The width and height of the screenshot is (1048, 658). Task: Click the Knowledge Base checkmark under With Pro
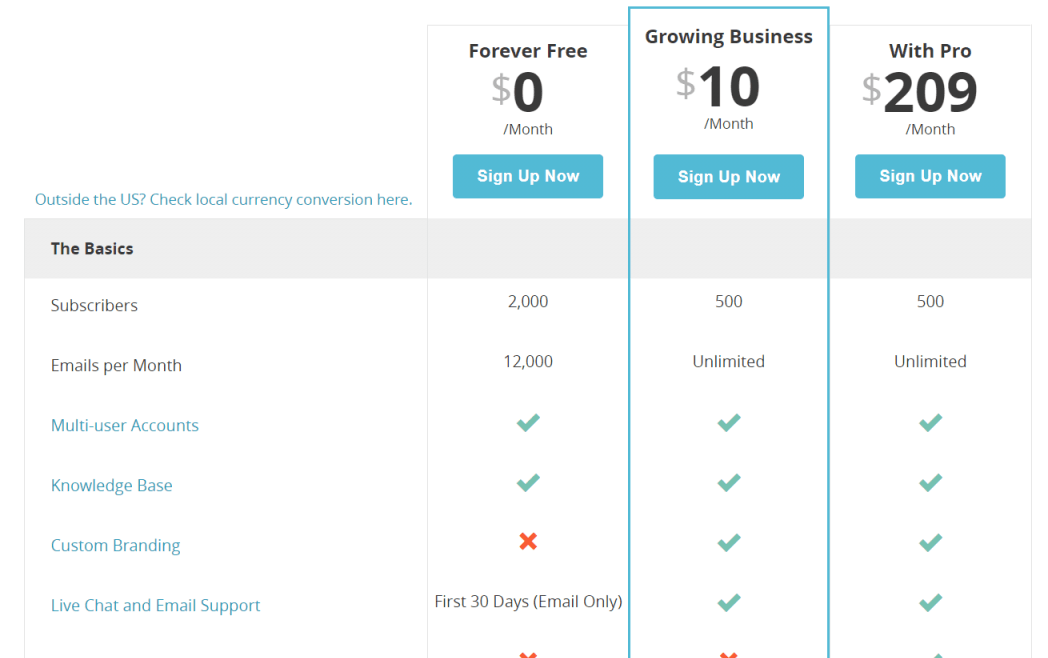tap(930, 482)
